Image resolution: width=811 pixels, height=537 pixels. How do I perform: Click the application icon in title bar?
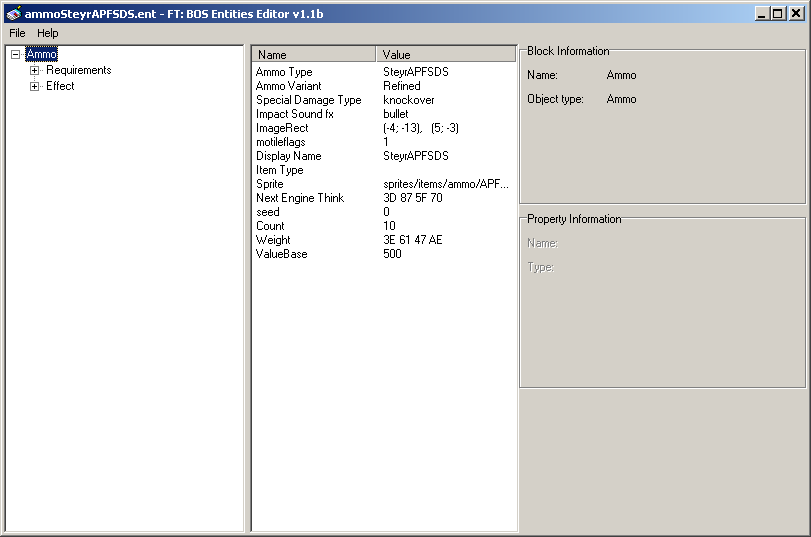[x=13, y=13]
